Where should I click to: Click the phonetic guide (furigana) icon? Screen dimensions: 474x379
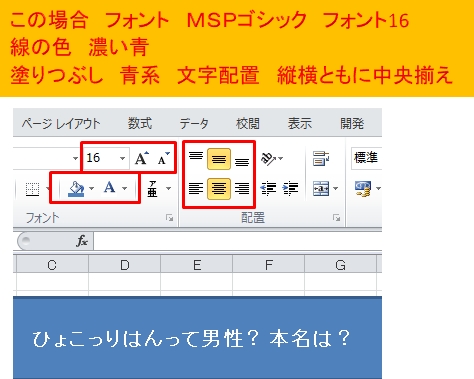click(x=152, y=189)
